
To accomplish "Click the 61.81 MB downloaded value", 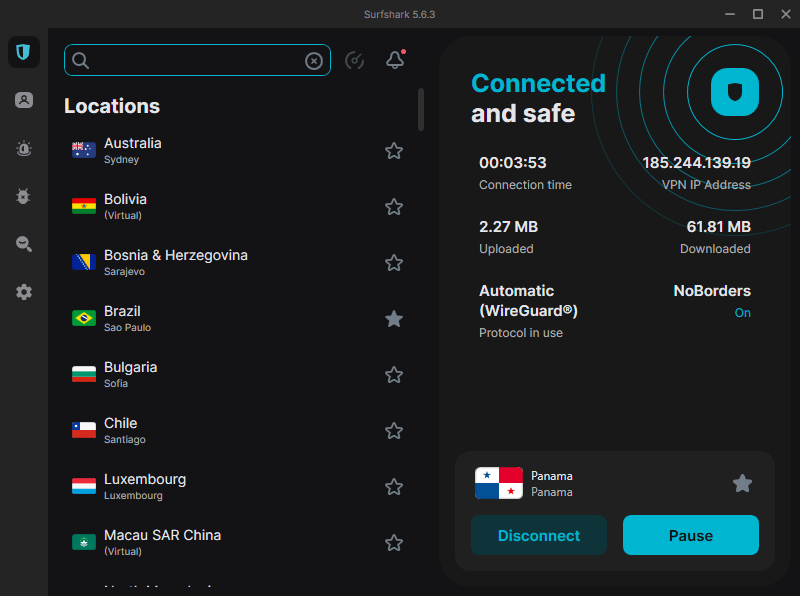I will tap(718, 227).
